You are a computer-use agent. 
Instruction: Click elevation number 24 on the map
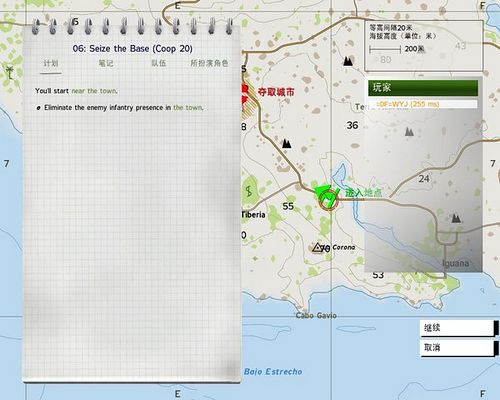(424, 179)
